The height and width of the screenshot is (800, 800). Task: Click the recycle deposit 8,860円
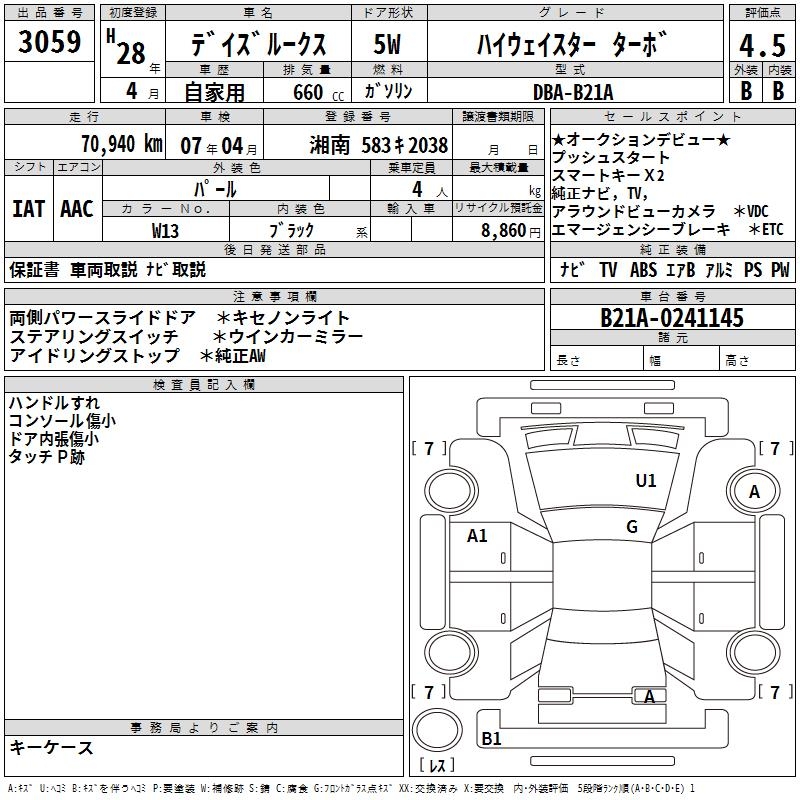(x=511, y=231)
